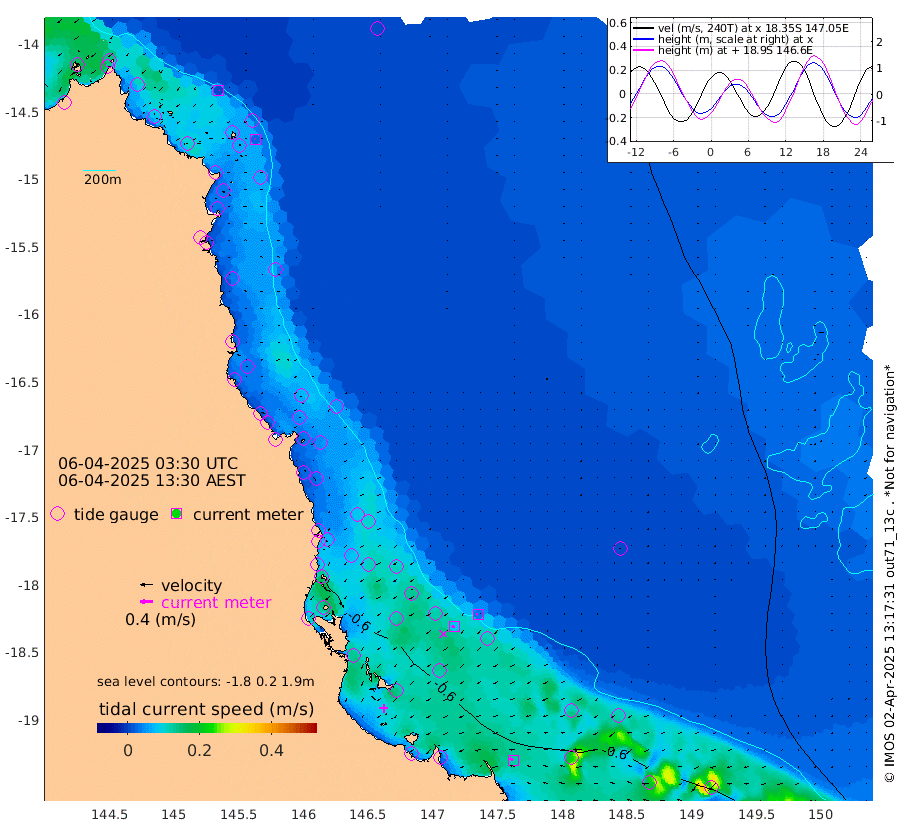Click the 'tidal current speed (m/s)' title
Screen dimensions: 900x834
(207, 709)
